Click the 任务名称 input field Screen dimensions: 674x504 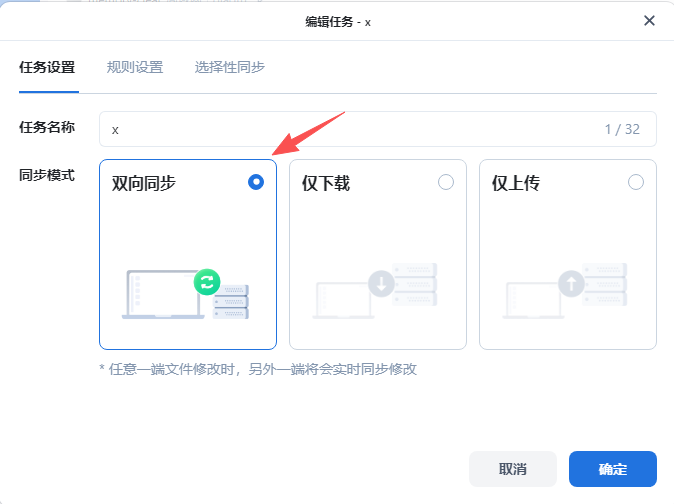(377, 129)
